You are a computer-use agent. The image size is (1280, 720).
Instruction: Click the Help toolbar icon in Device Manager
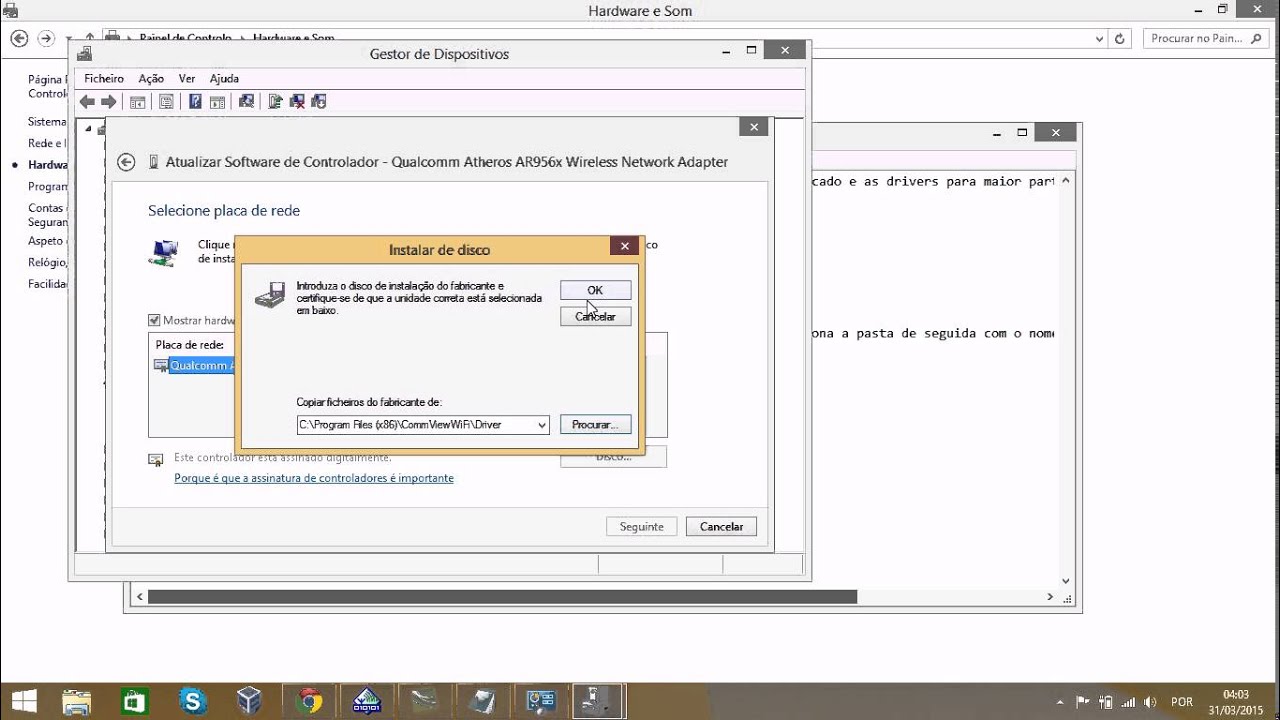tap(195, 101)
